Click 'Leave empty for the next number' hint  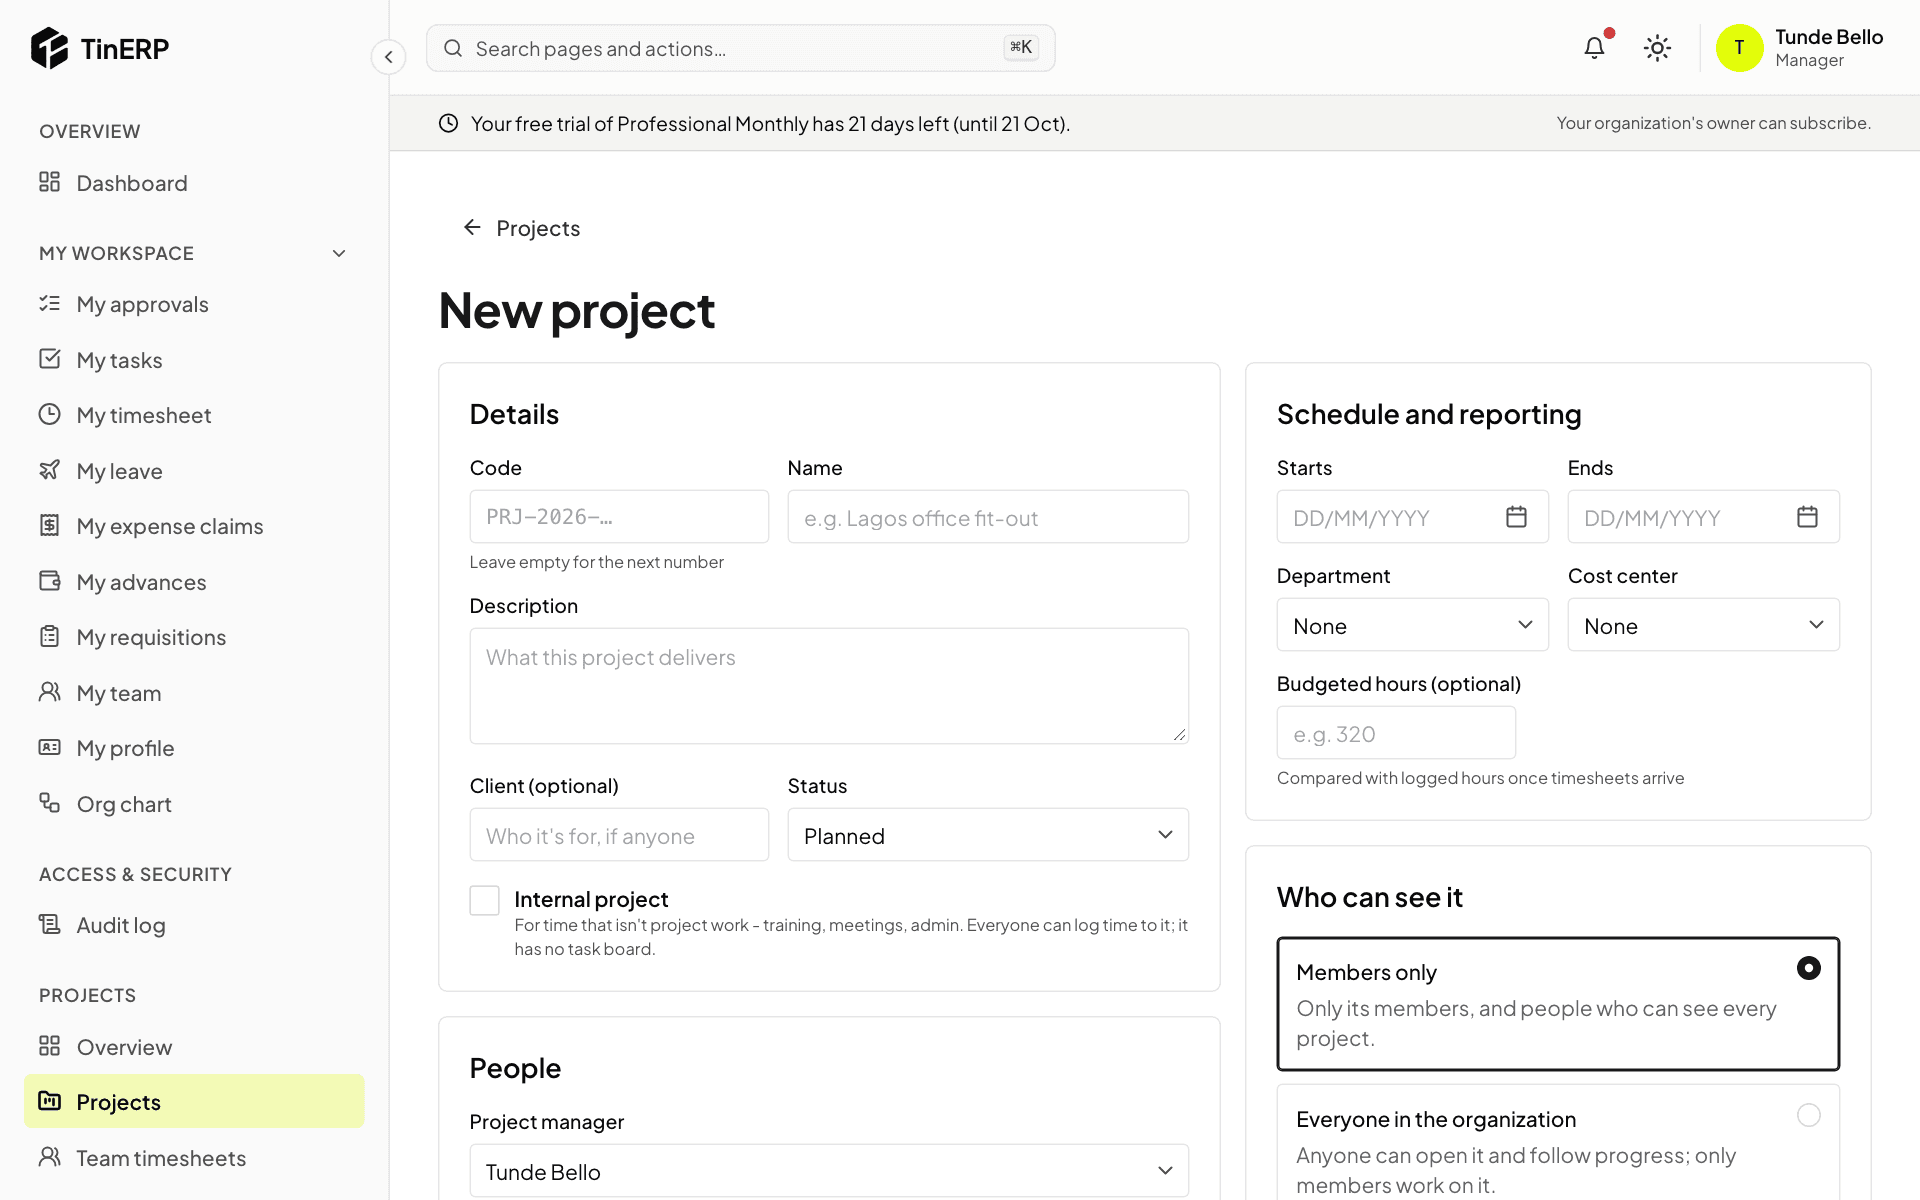[597, 562]
